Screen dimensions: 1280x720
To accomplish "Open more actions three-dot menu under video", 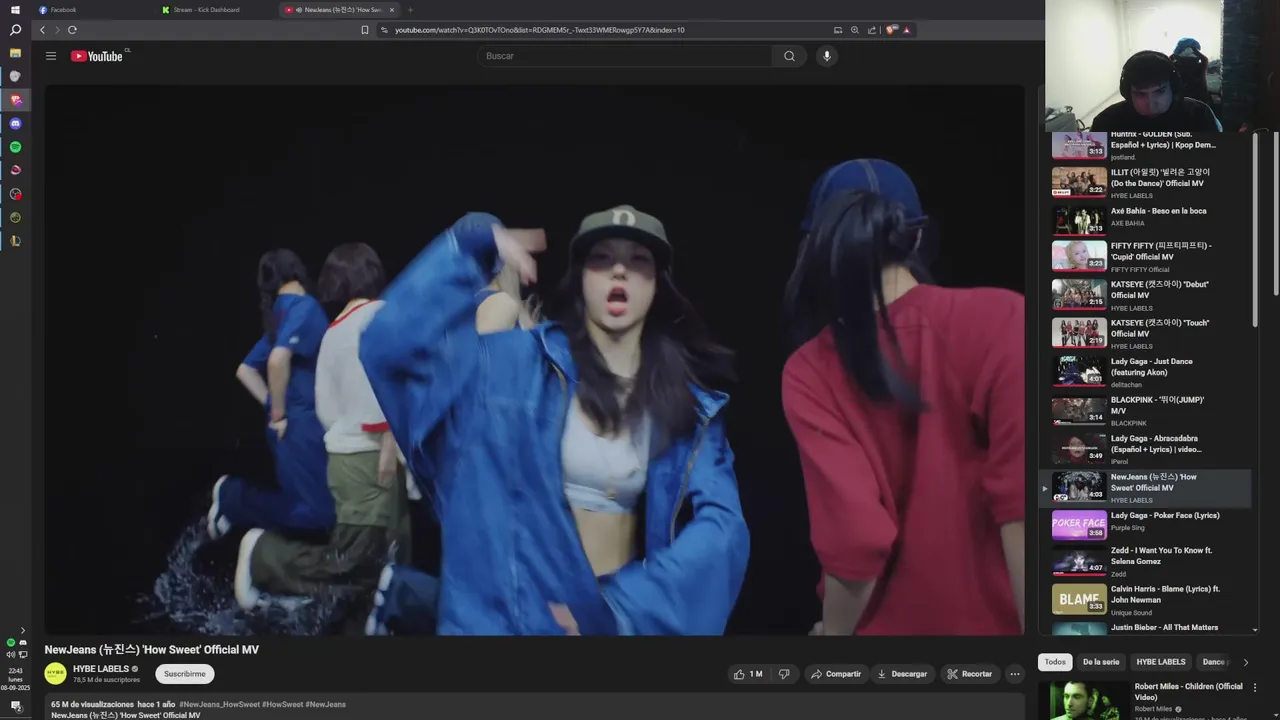I will (x=1015, y=674).
